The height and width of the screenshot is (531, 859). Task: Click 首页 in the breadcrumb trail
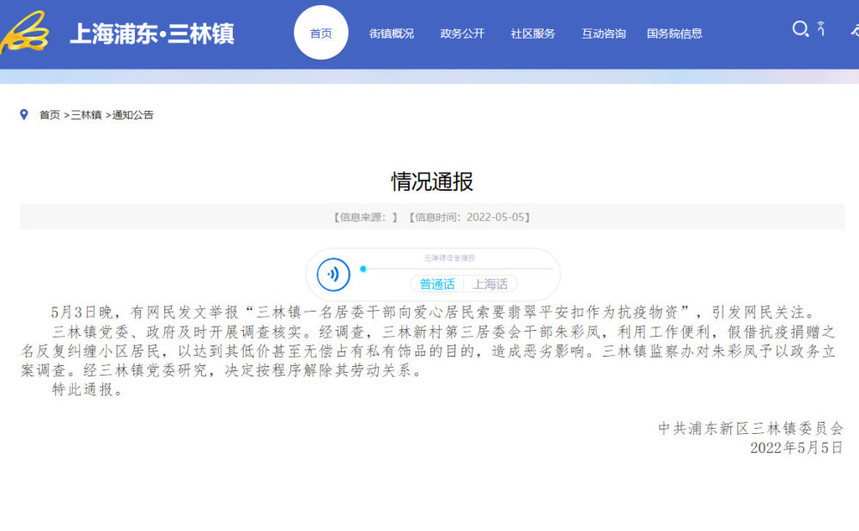pyautogui.click(x=49, y=115)
